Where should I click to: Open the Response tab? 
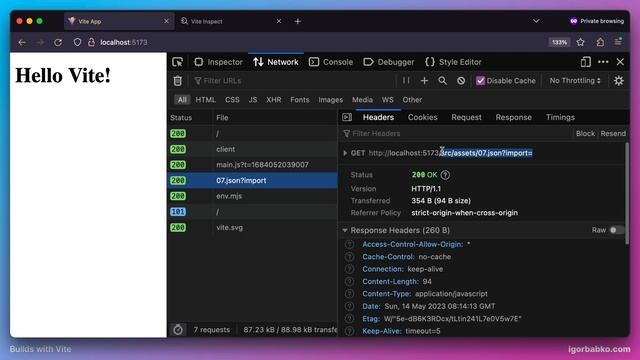pyautogui.click(x=513, y=117)
